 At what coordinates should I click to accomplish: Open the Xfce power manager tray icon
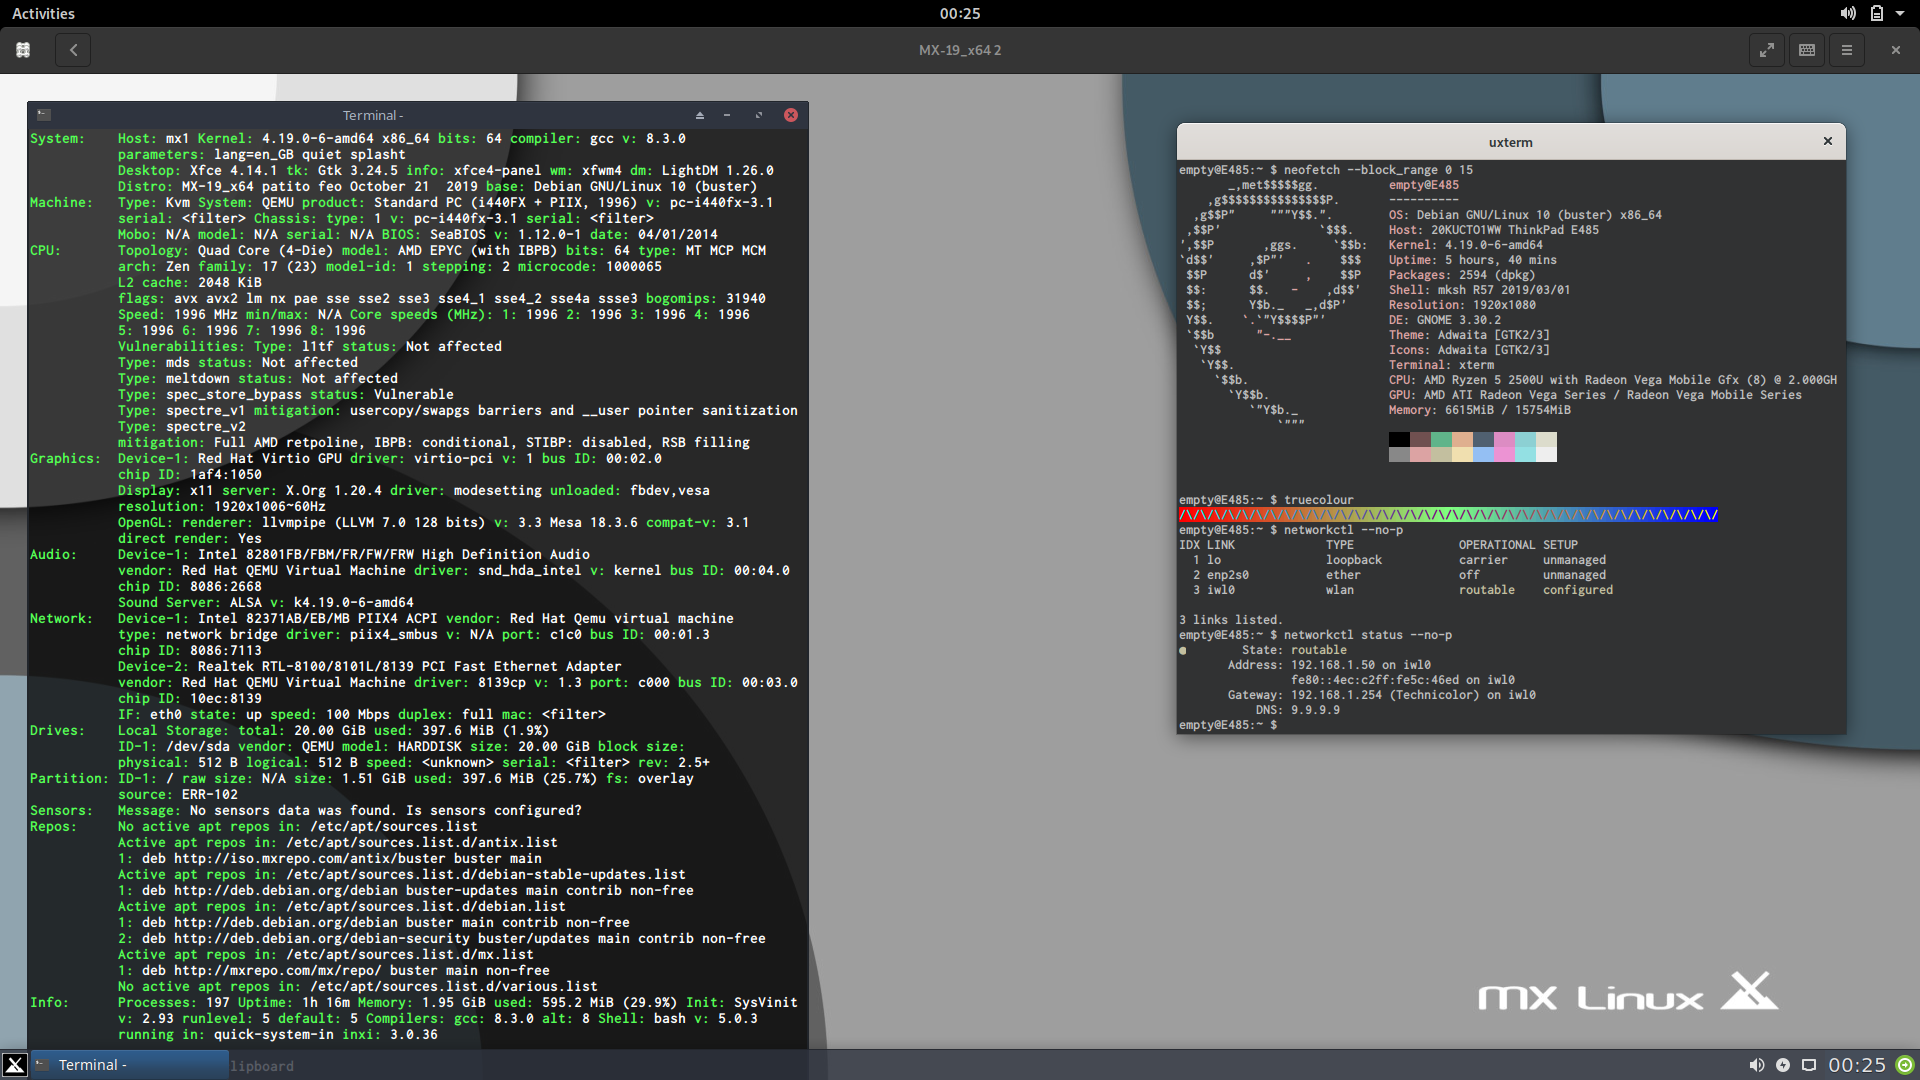(1783, 1065)
